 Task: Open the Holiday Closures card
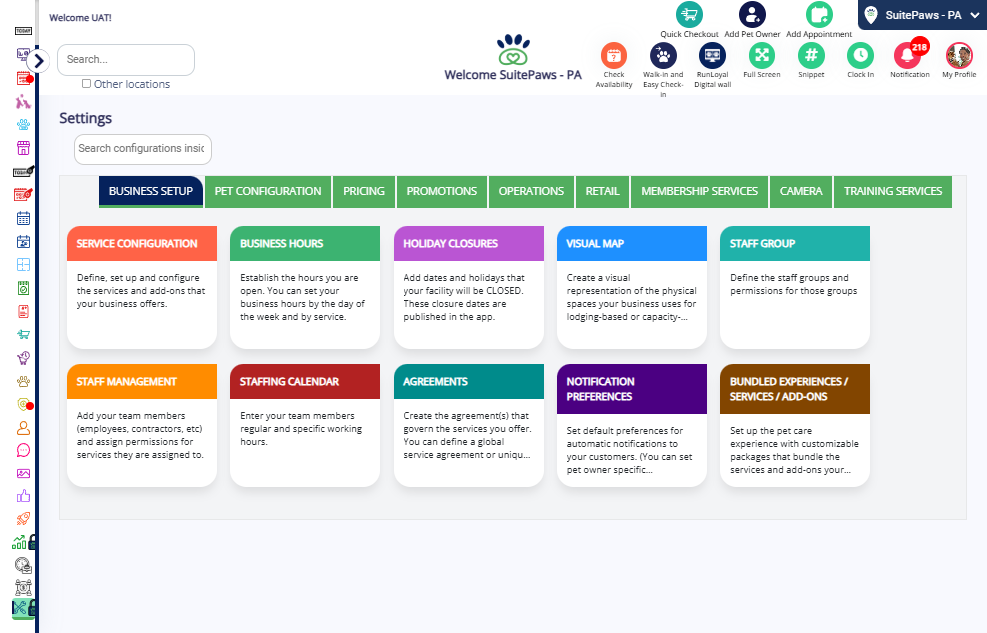(468, 287)
